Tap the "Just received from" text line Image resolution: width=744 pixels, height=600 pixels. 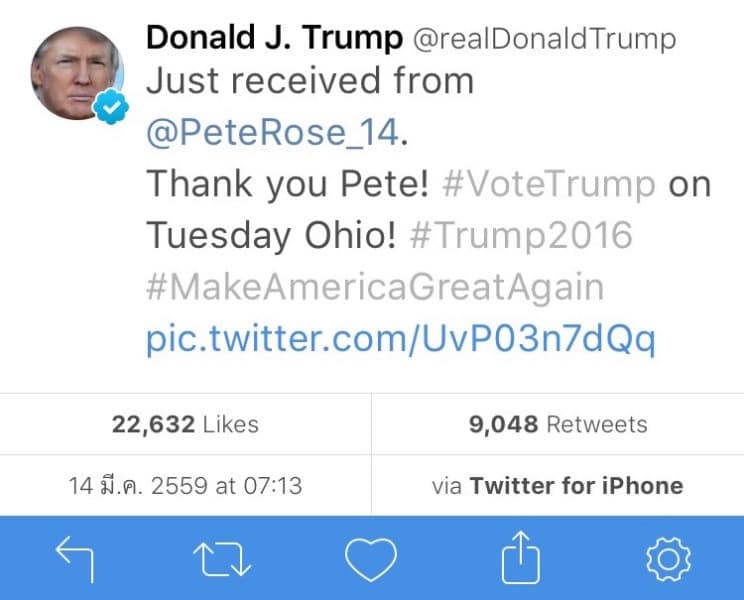pos(310,82)
